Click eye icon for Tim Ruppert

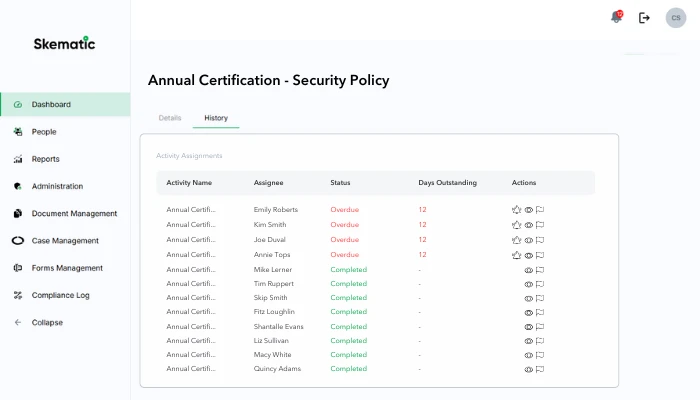pos(528,284)
